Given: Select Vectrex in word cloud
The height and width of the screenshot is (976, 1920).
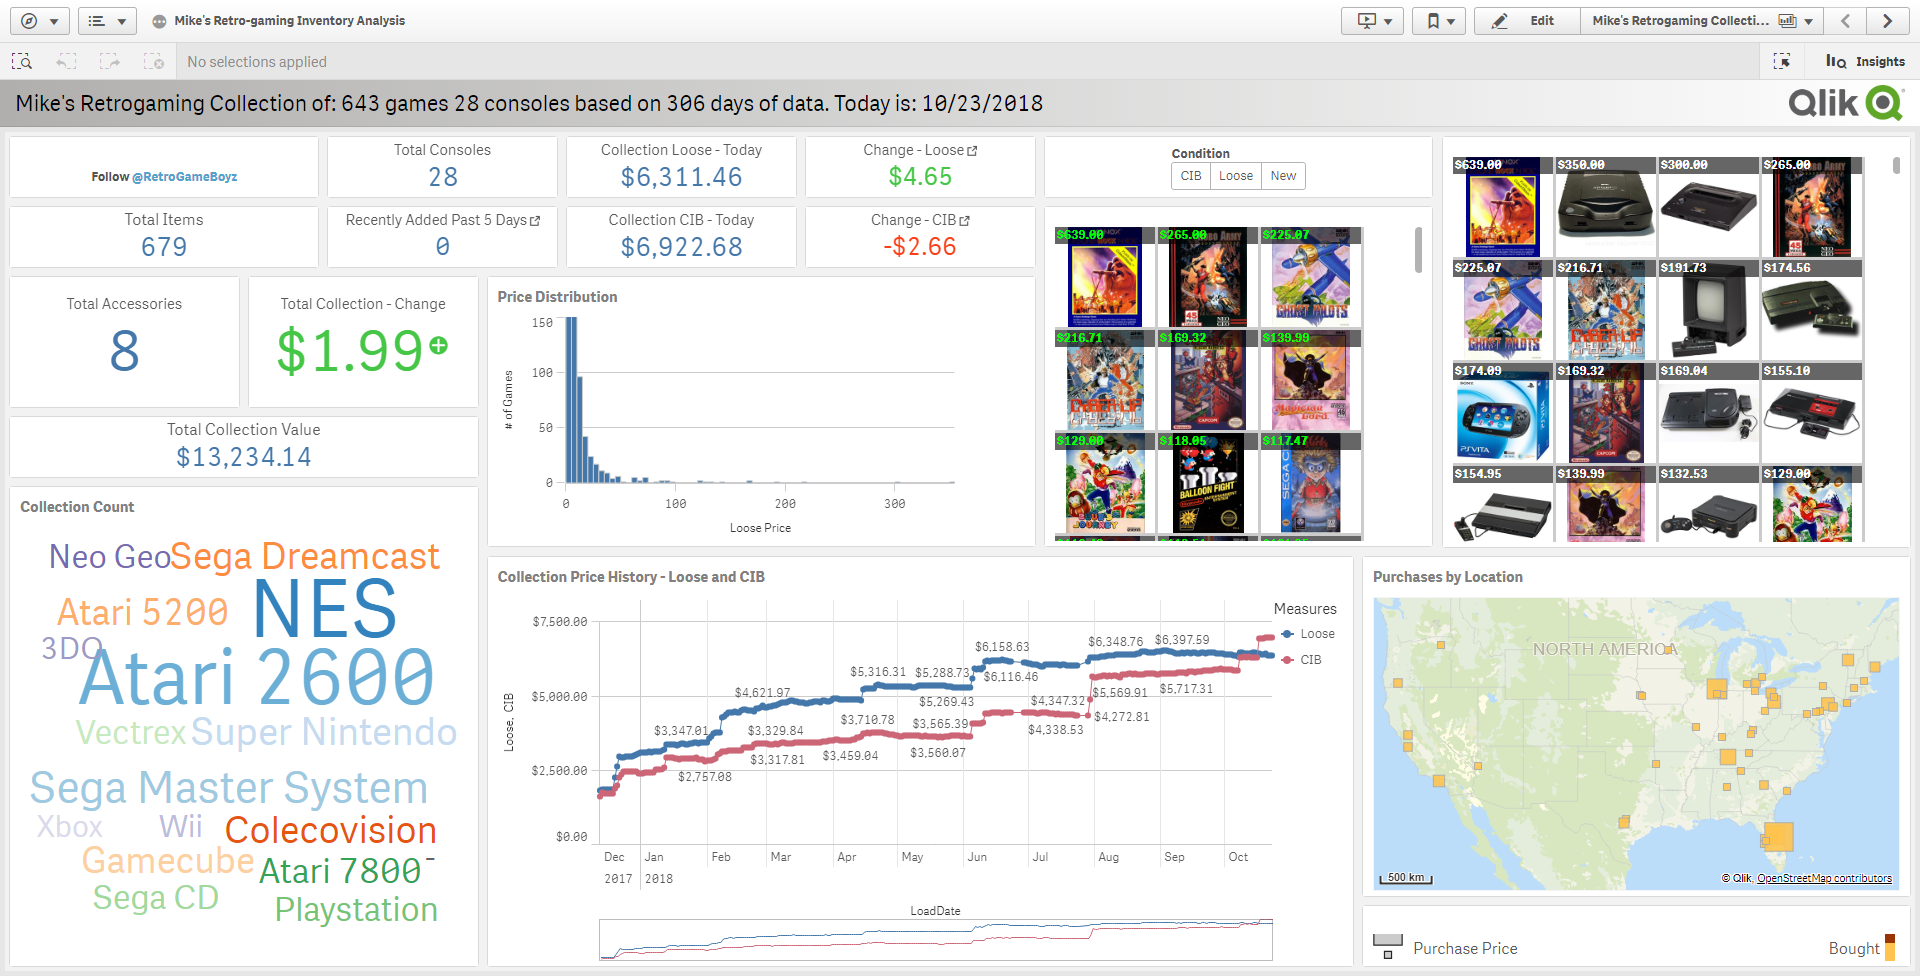Looking at the screenshot, I should (x=131, y=732).
